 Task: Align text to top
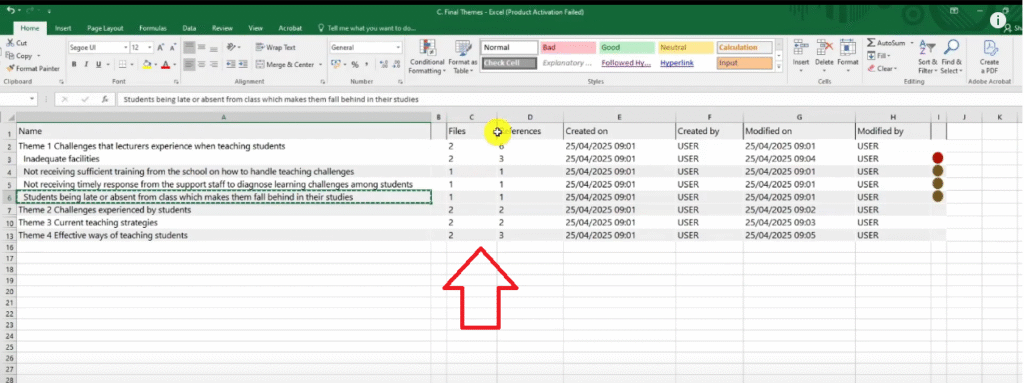(x=189, y=47)
